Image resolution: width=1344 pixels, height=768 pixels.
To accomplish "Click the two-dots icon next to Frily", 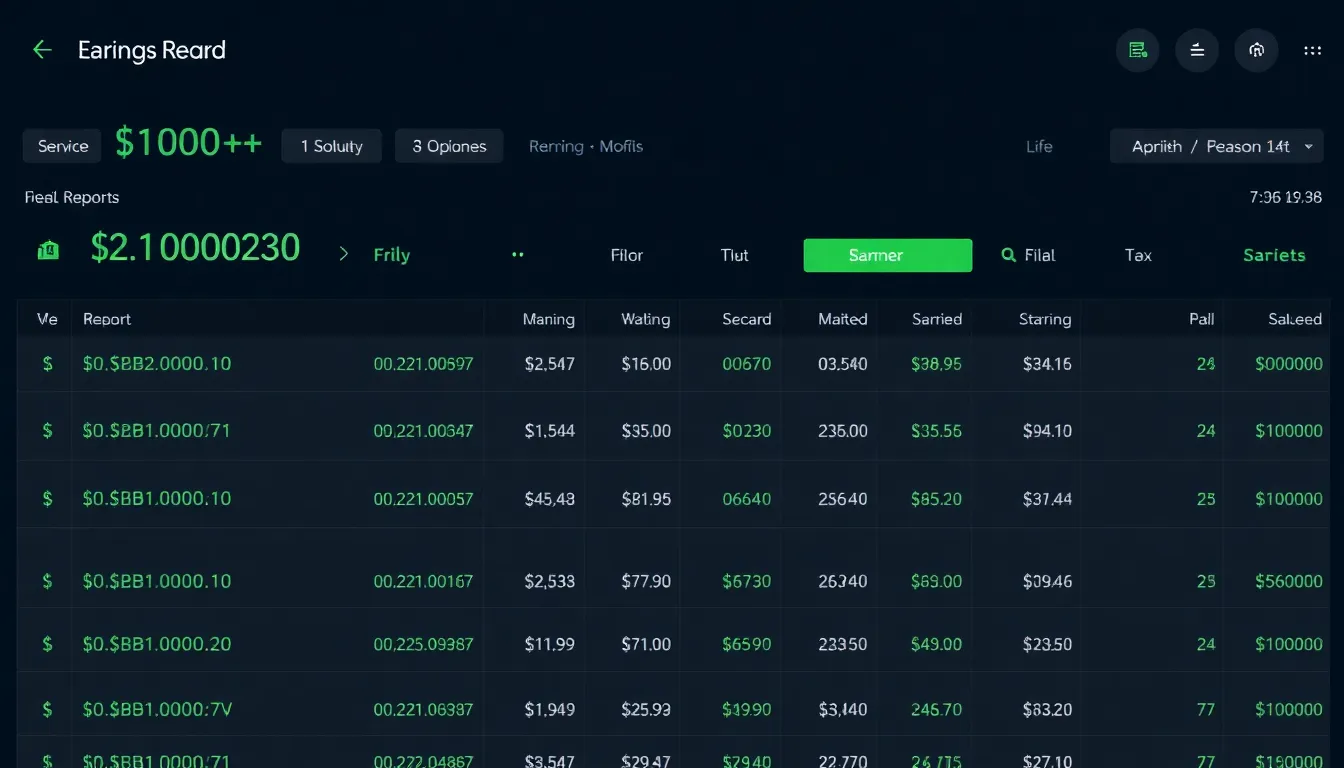I will pos(517,255).
